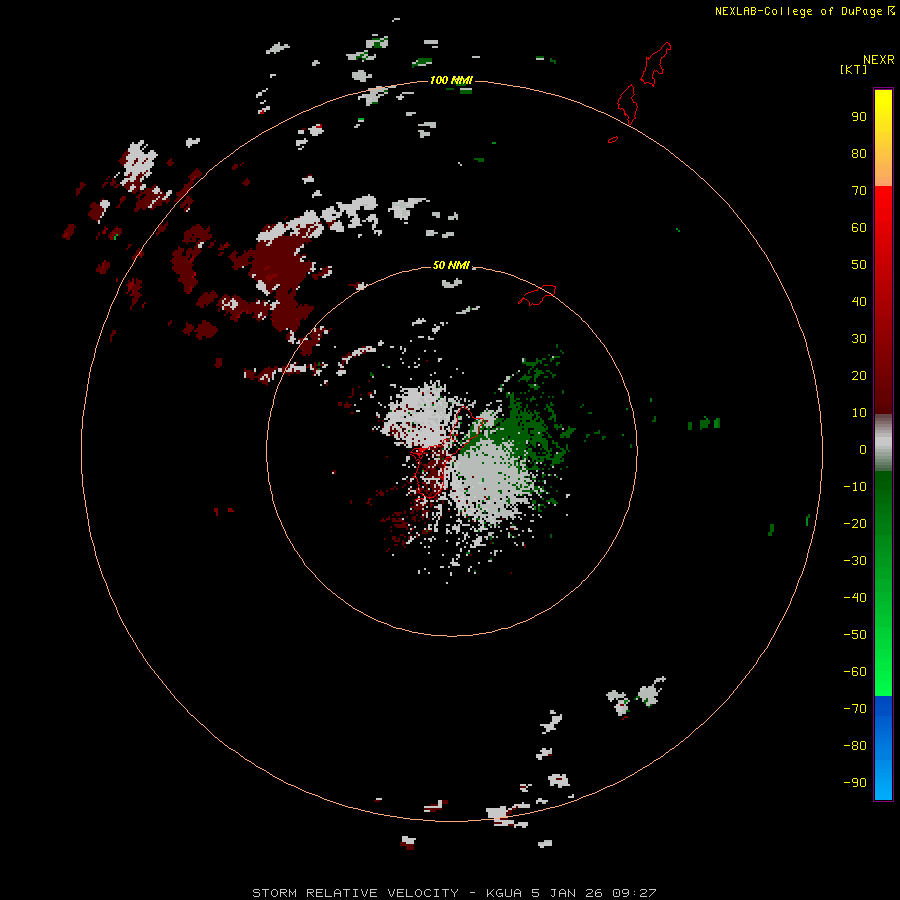Image resolution: width=900 pixels, height=900 pixels.
Task: Click the 100 NMI range ring label
Action: (451, 80)
